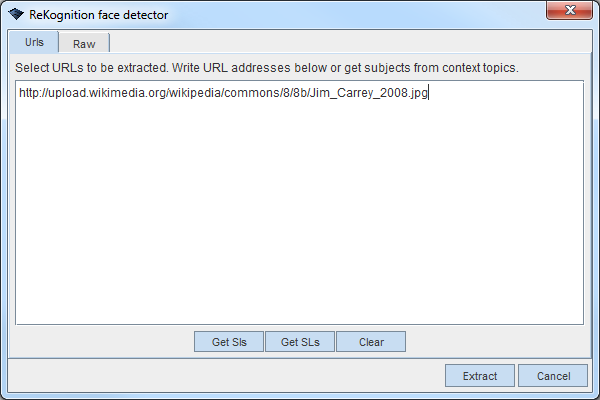Click empty space in the URL text area
Image resolution: width=600 pixels, height=400 pixels.
click(300, 220)
